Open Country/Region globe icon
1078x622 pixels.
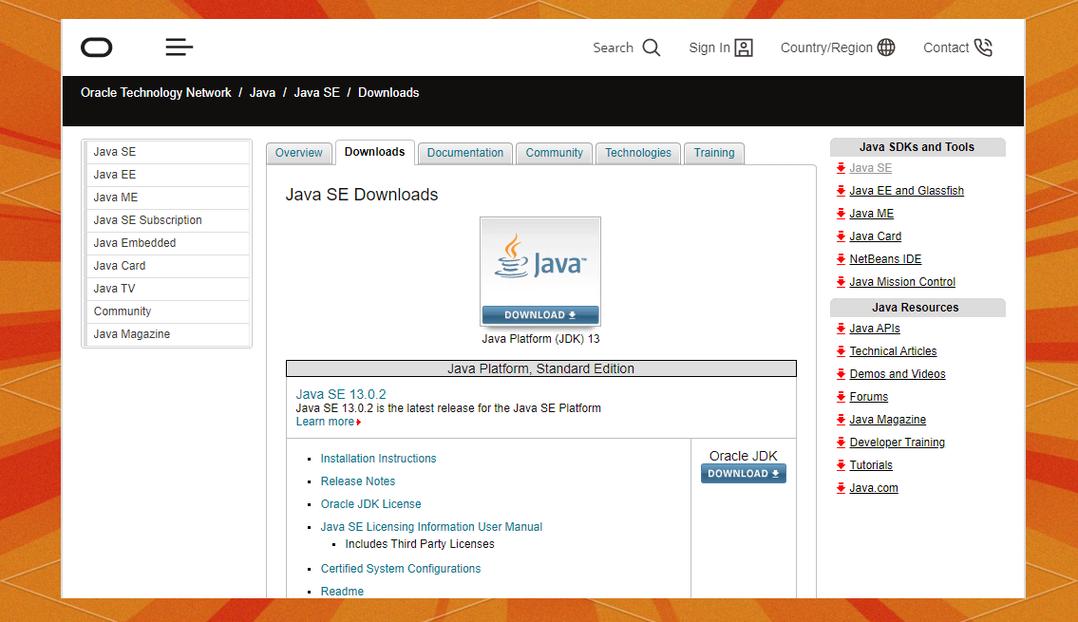(886, 48)
